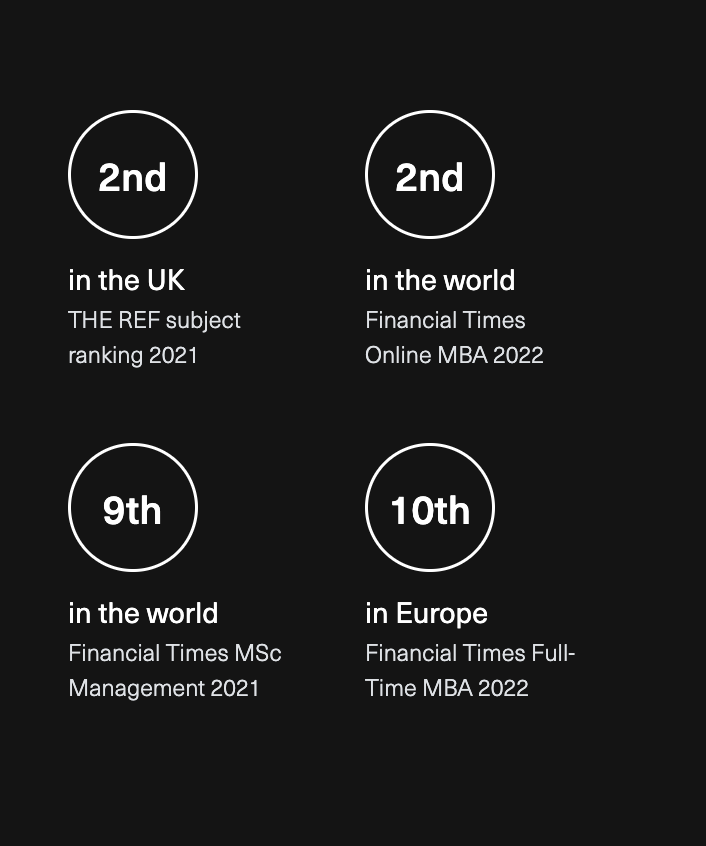Click '2nd' number above 'in the UK'
The width and height of the screenshot is (706, 846).
tap(132, 178)
